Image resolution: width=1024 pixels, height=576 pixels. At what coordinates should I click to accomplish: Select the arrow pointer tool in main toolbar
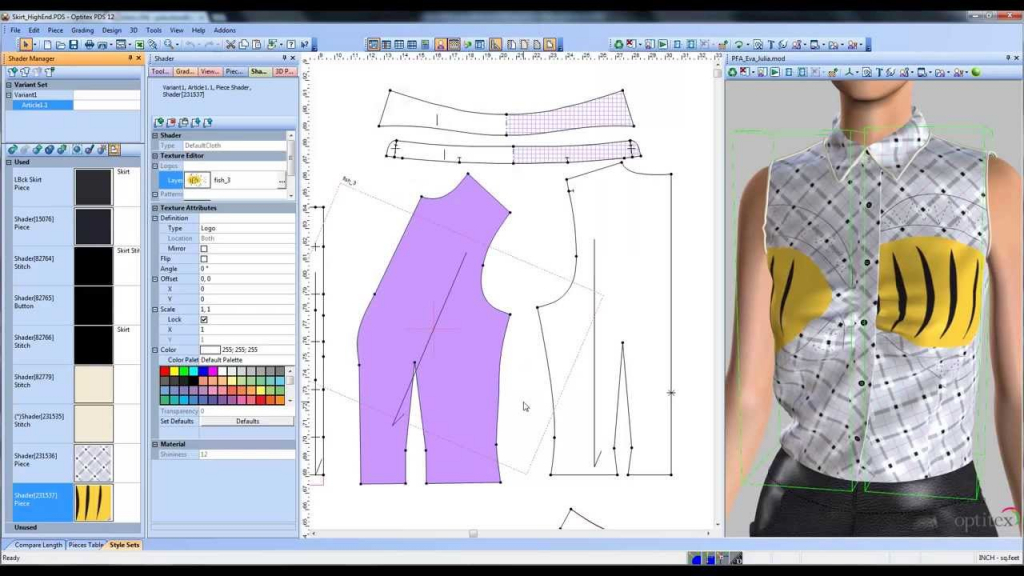(25, 44)
